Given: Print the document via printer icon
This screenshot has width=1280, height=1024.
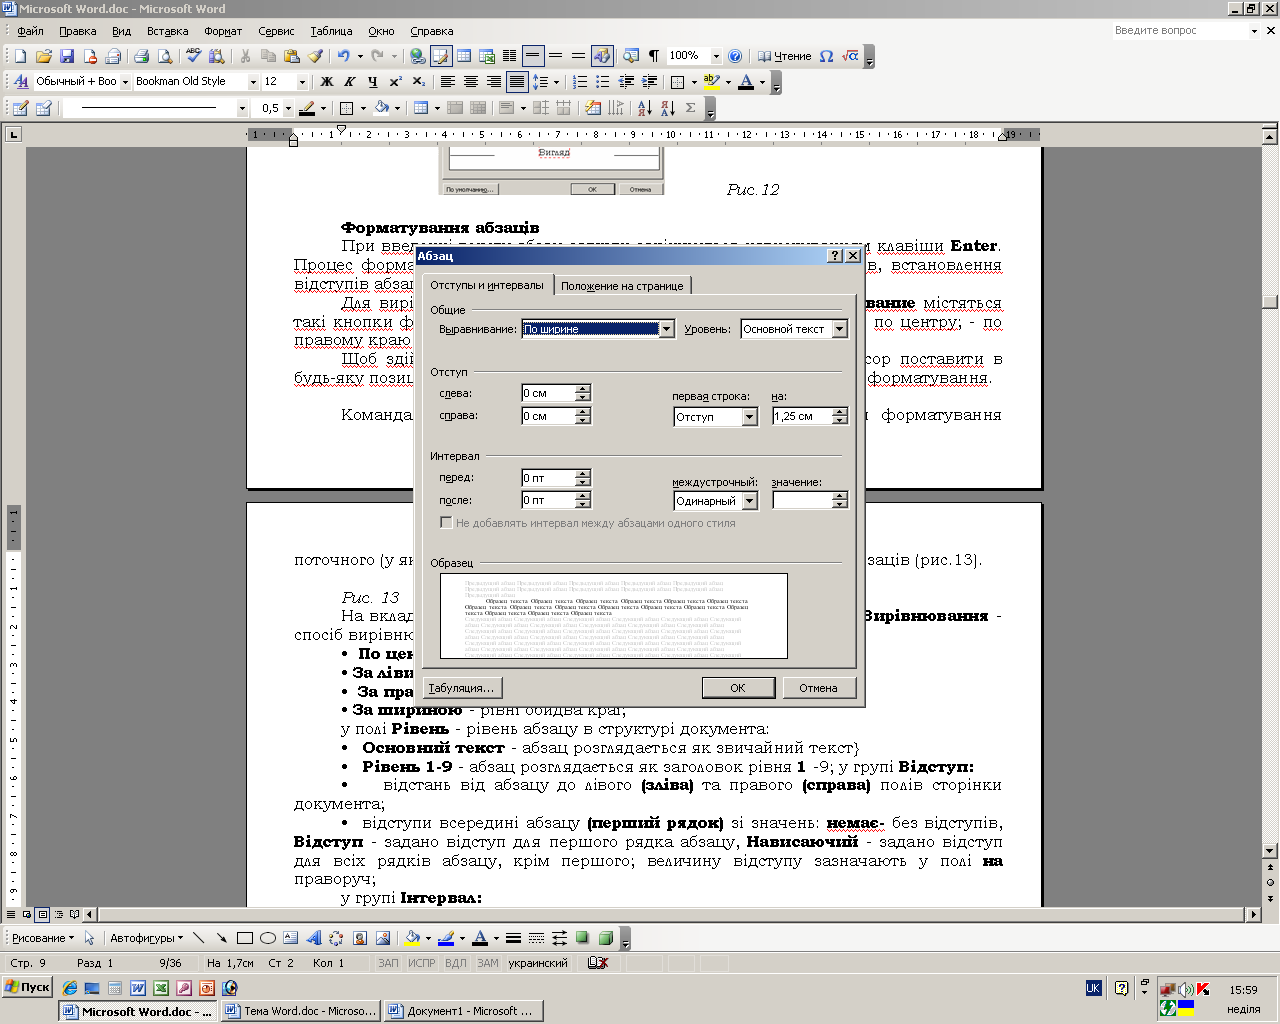Looking at the screenshot, I should [x=141, y=56].
